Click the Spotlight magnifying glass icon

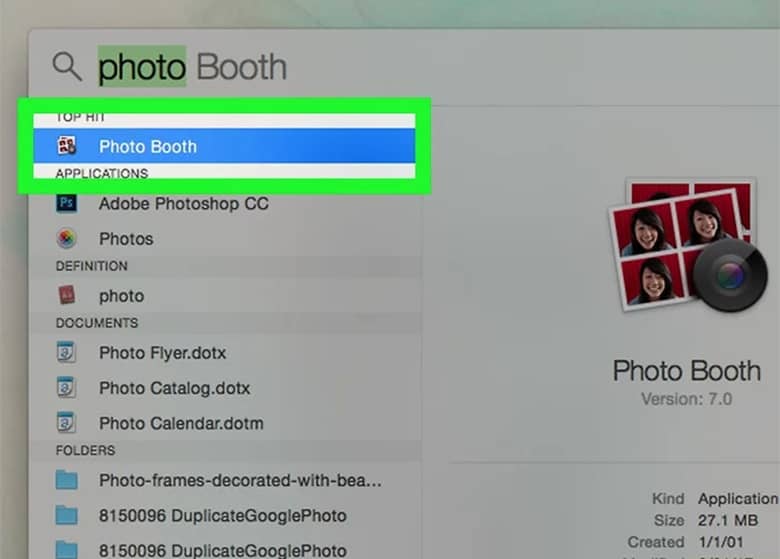click(x=67, y=67)
